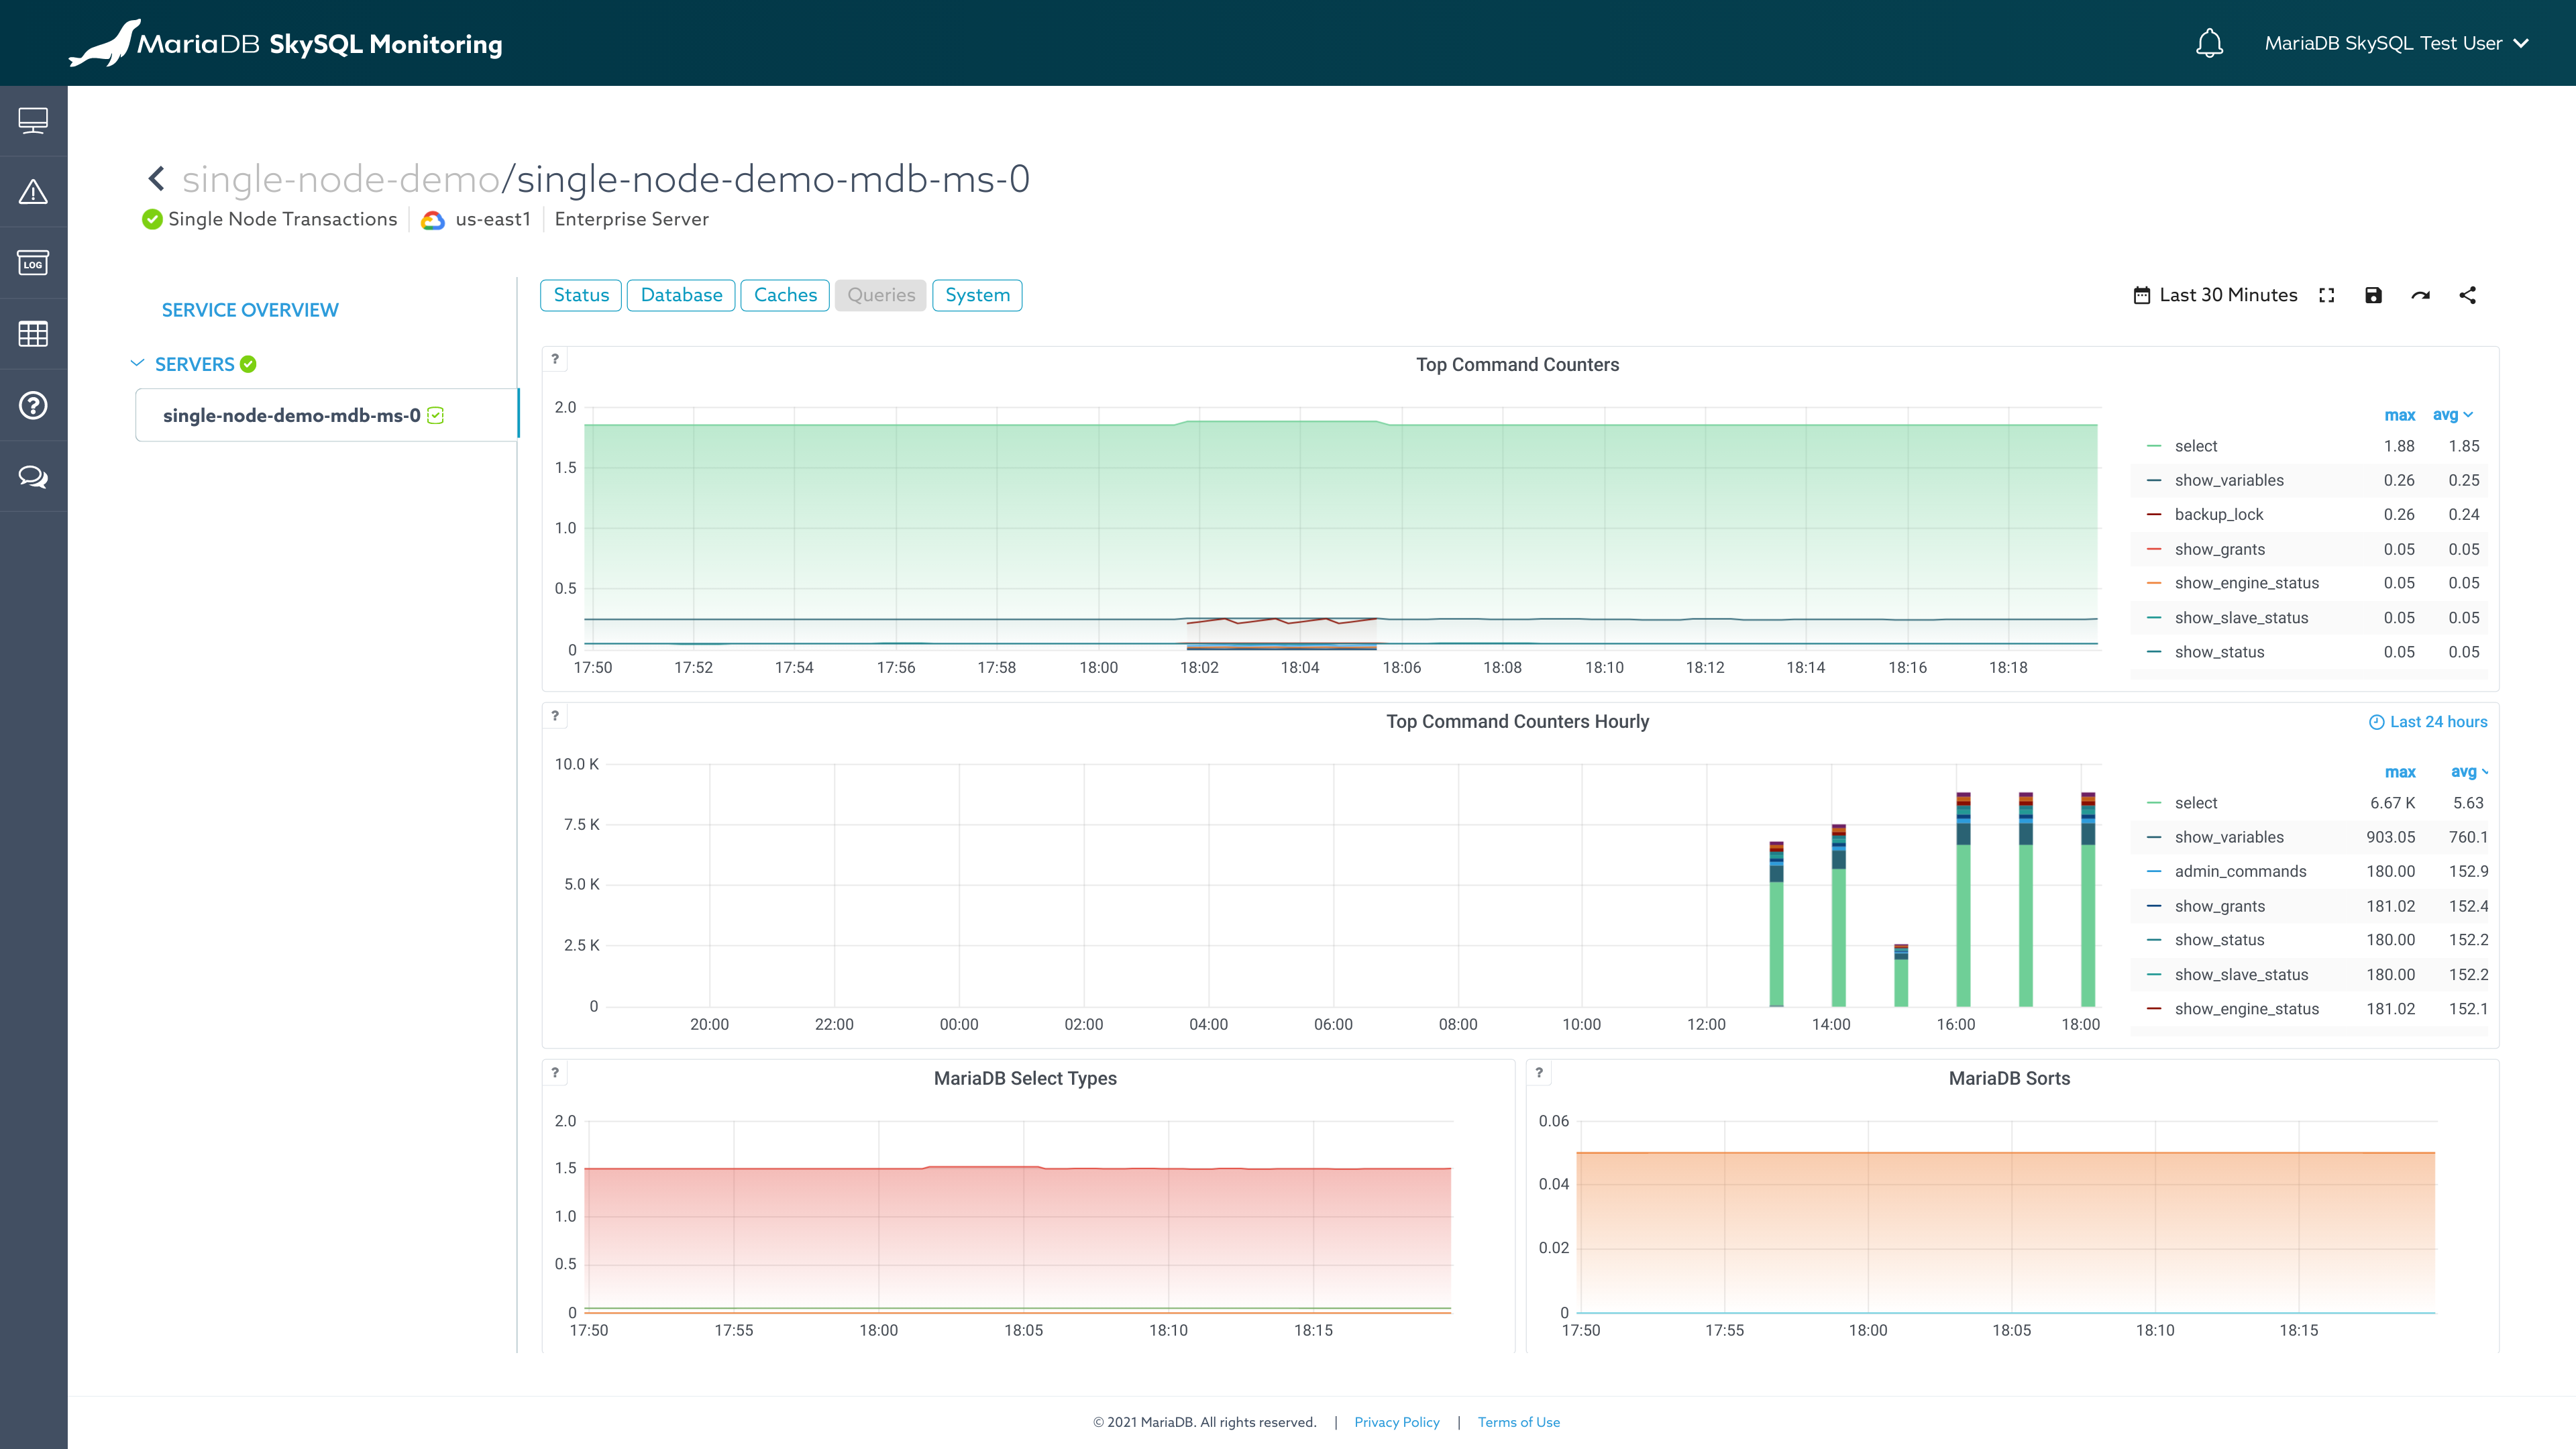Image resolution: width=2576 pixels, height=1449 pixels.
Task: Click the green check icon beside single-node-demo-mdb-ms-0
Action: coord(436,415)
